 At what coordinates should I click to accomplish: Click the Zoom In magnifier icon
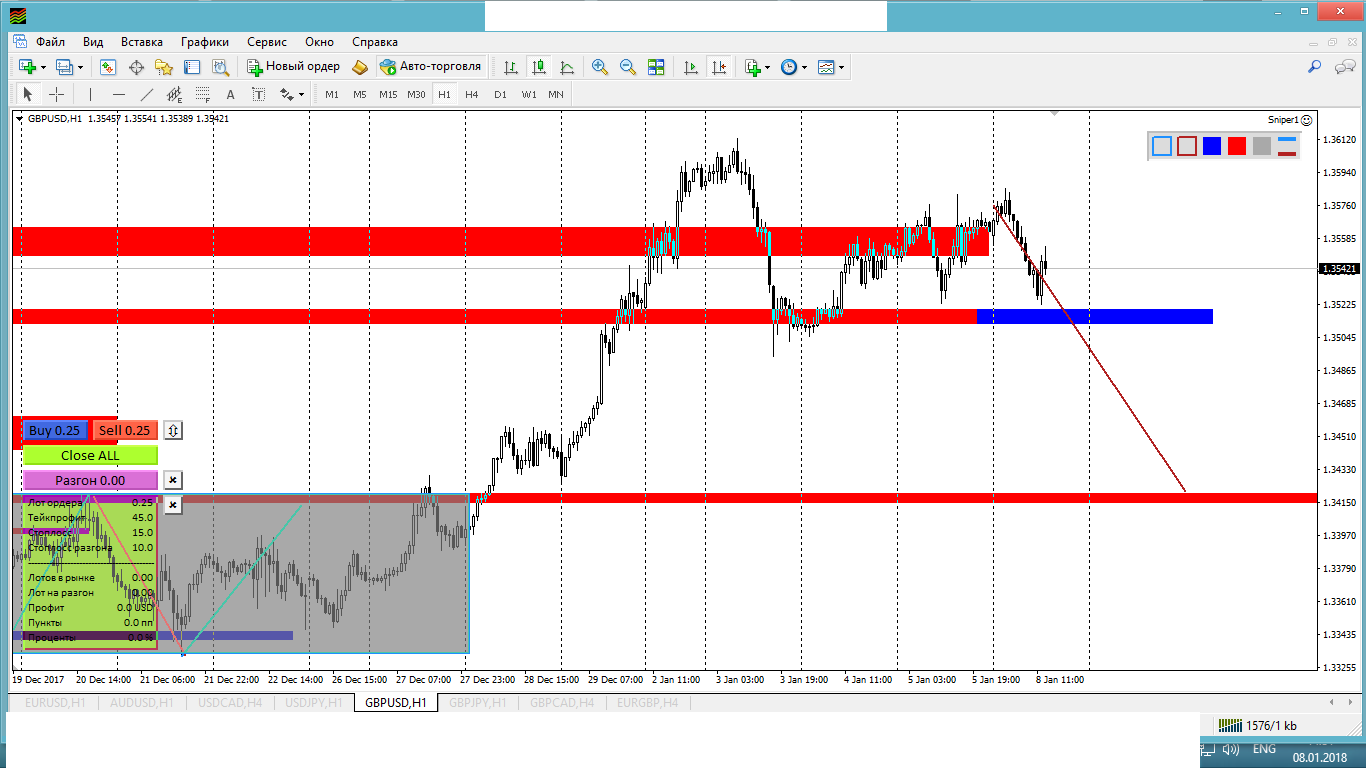click(600, 67)
